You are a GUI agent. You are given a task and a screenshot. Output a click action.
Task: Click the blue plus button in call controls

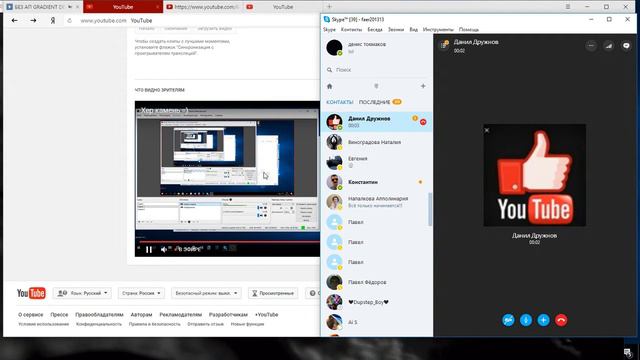coord(543,320)
